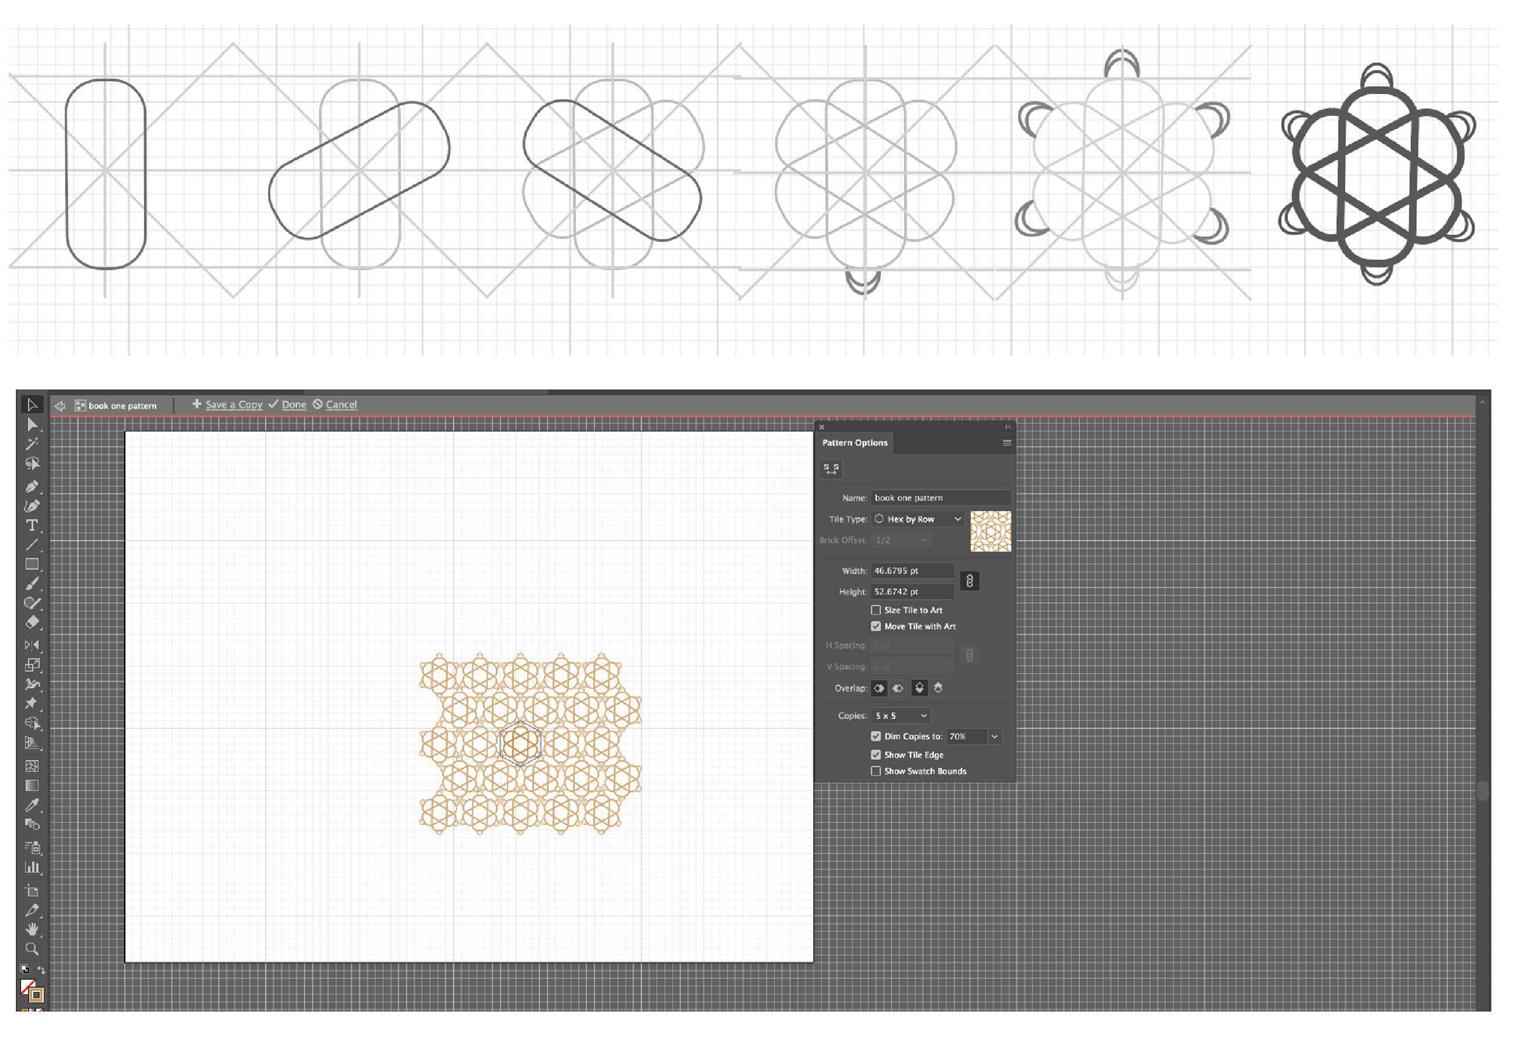Viewport: 1534px width, 1038px height.
Task: Select the Width tool
Action: pyautogui.click(x=32, y=685)
